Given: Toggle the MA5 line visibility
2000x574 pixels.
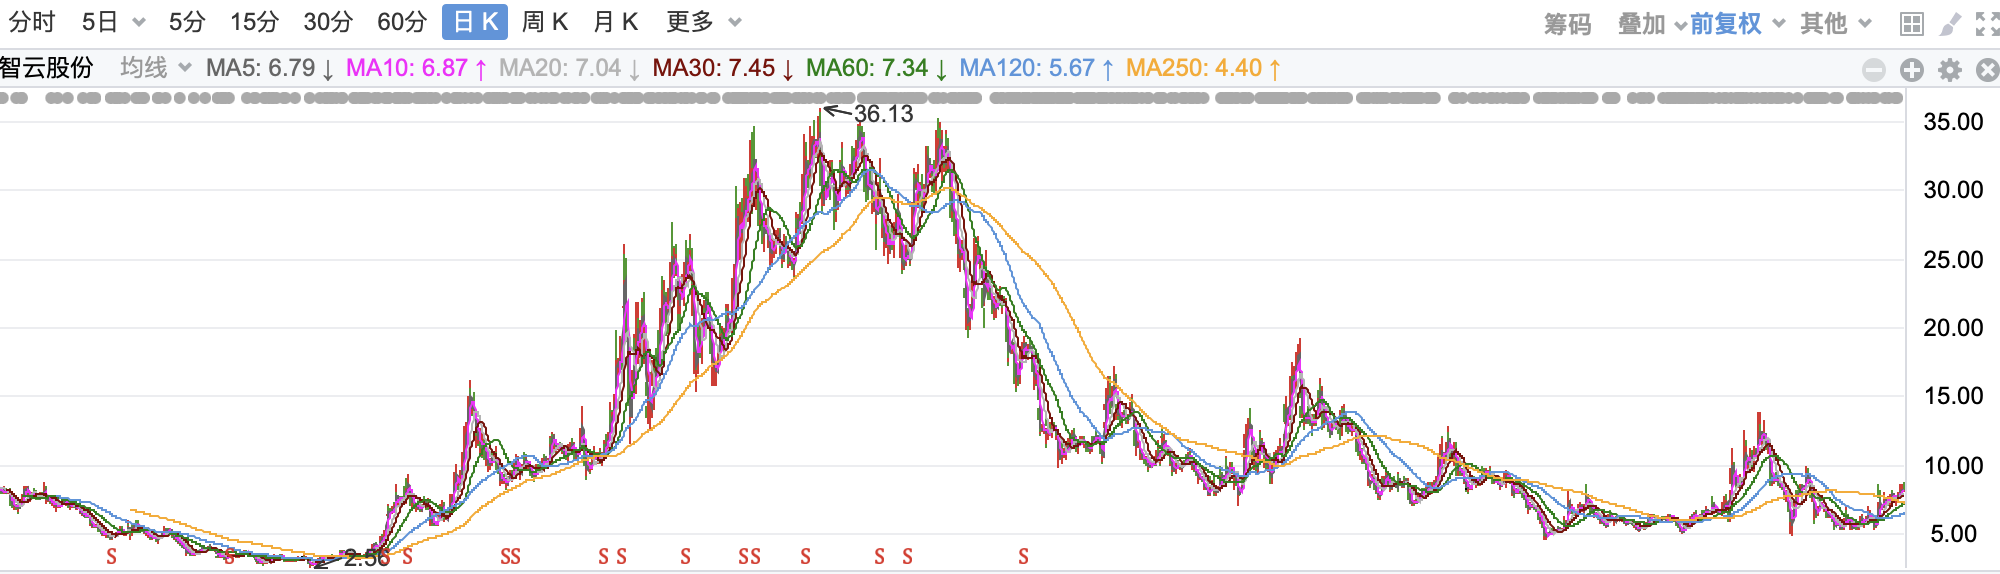Looking at the screenshot, I should click(x=260, y=68).
